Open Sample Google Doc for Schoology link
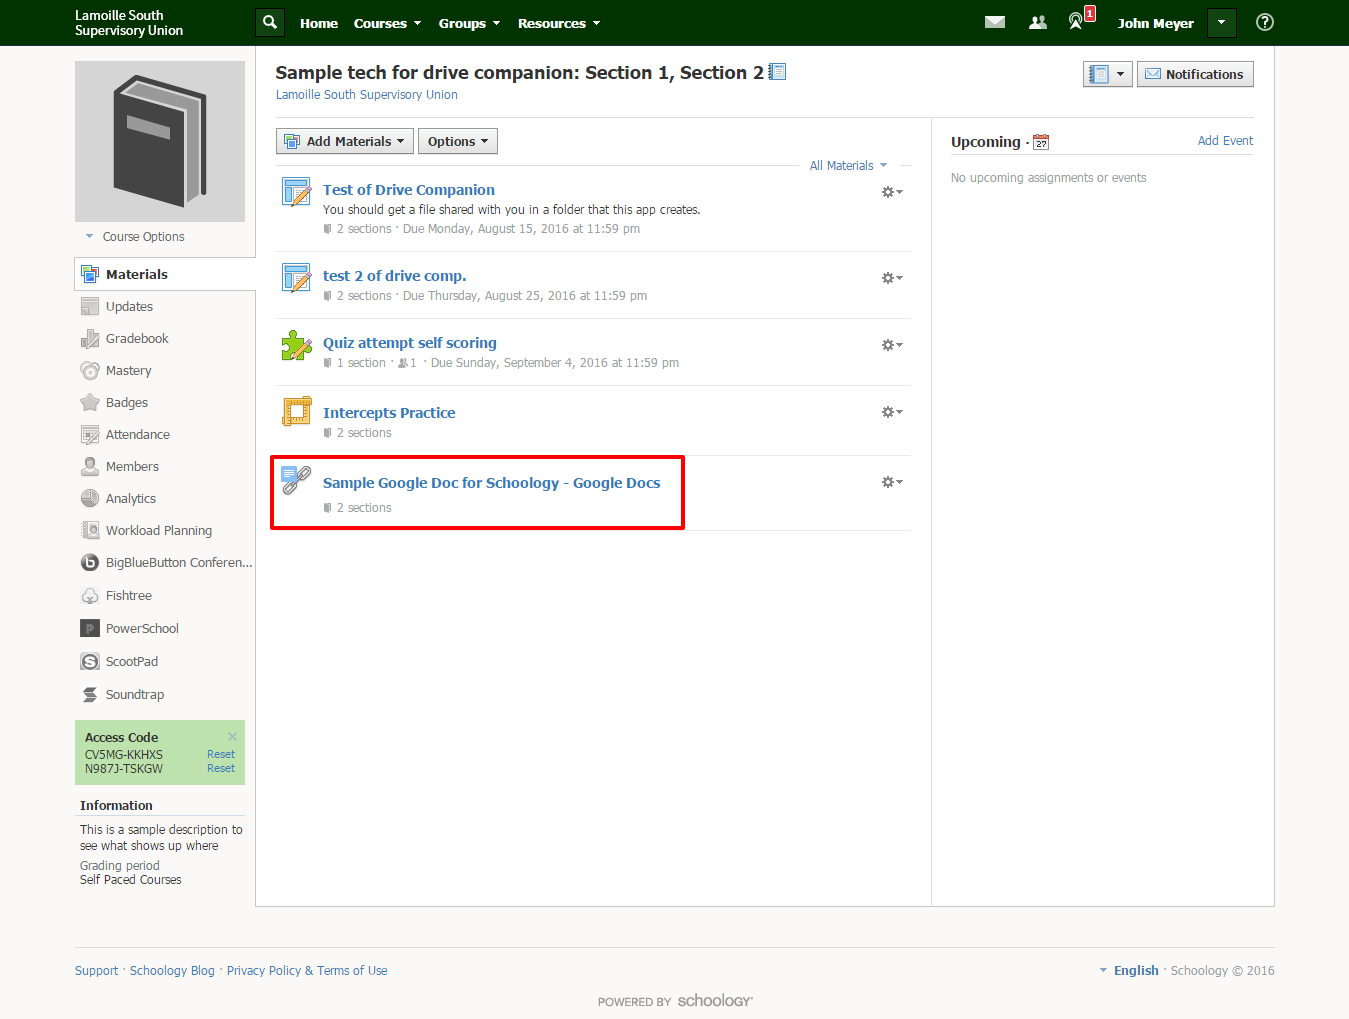This screenshot has height=1019, width=1349. coord(492,483)
